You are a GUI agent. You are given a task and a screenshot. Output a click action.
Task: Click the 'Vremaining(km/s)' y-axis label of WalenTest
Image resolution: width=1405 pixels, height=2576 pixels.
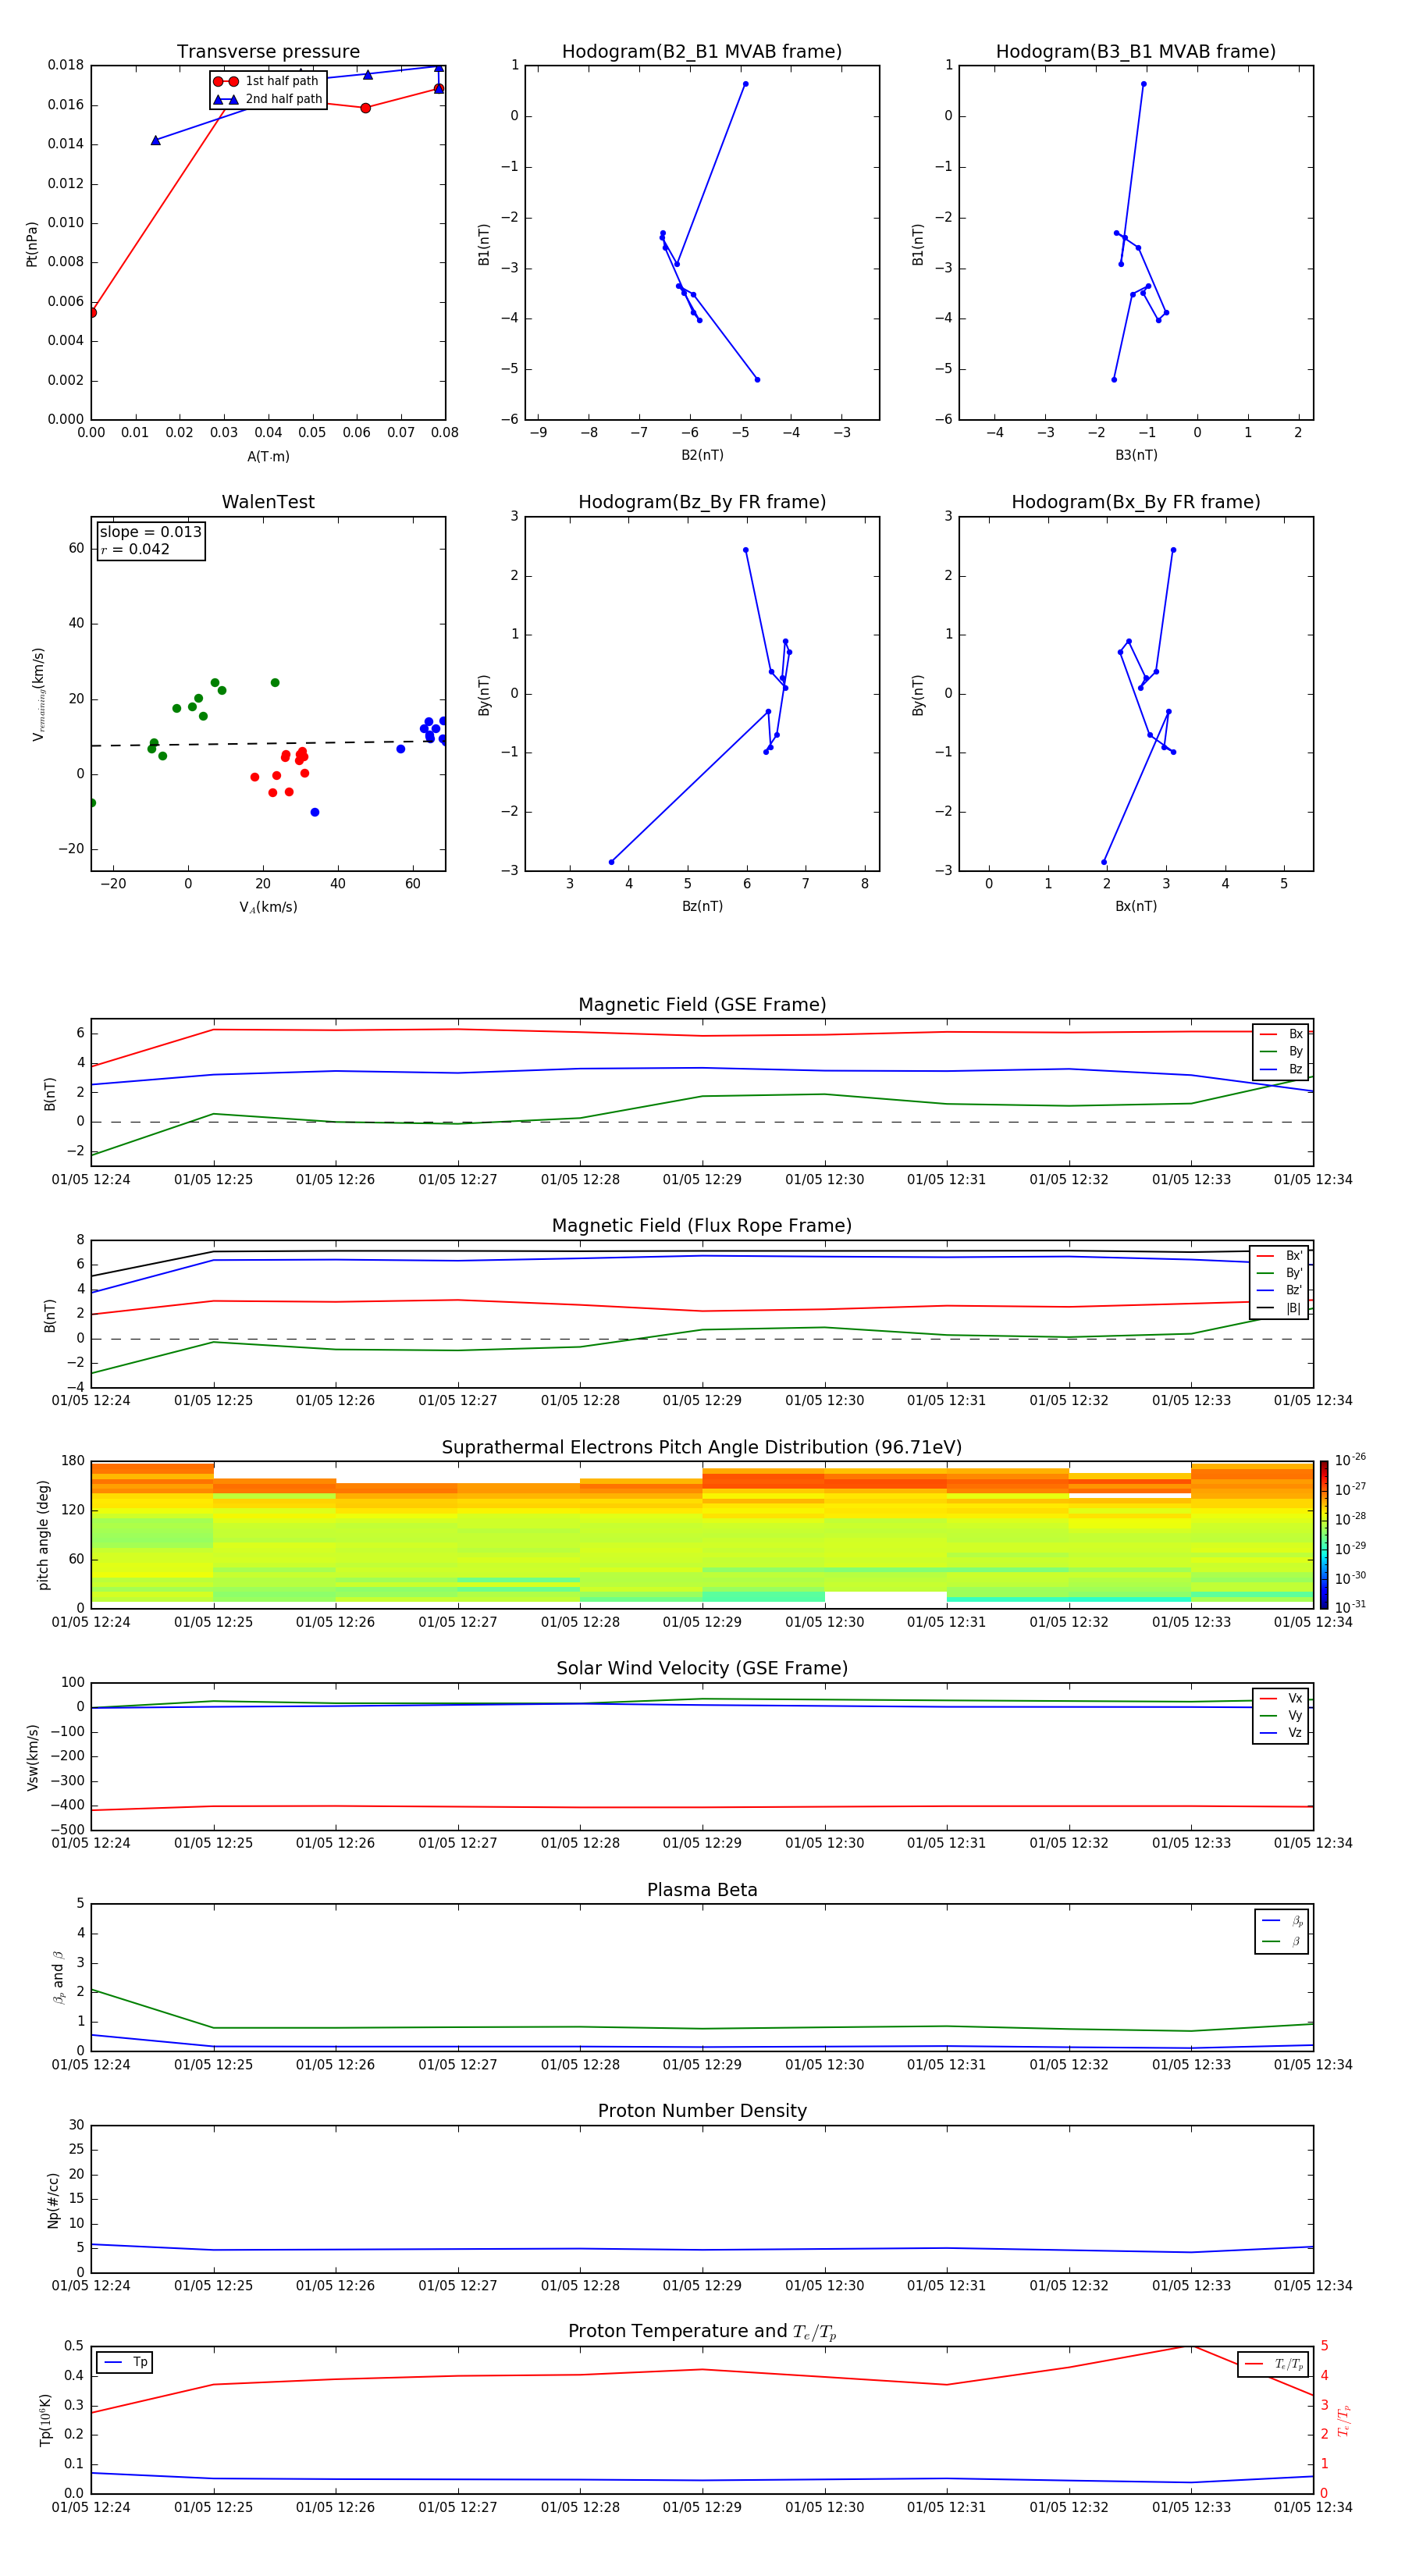(39, 694)
